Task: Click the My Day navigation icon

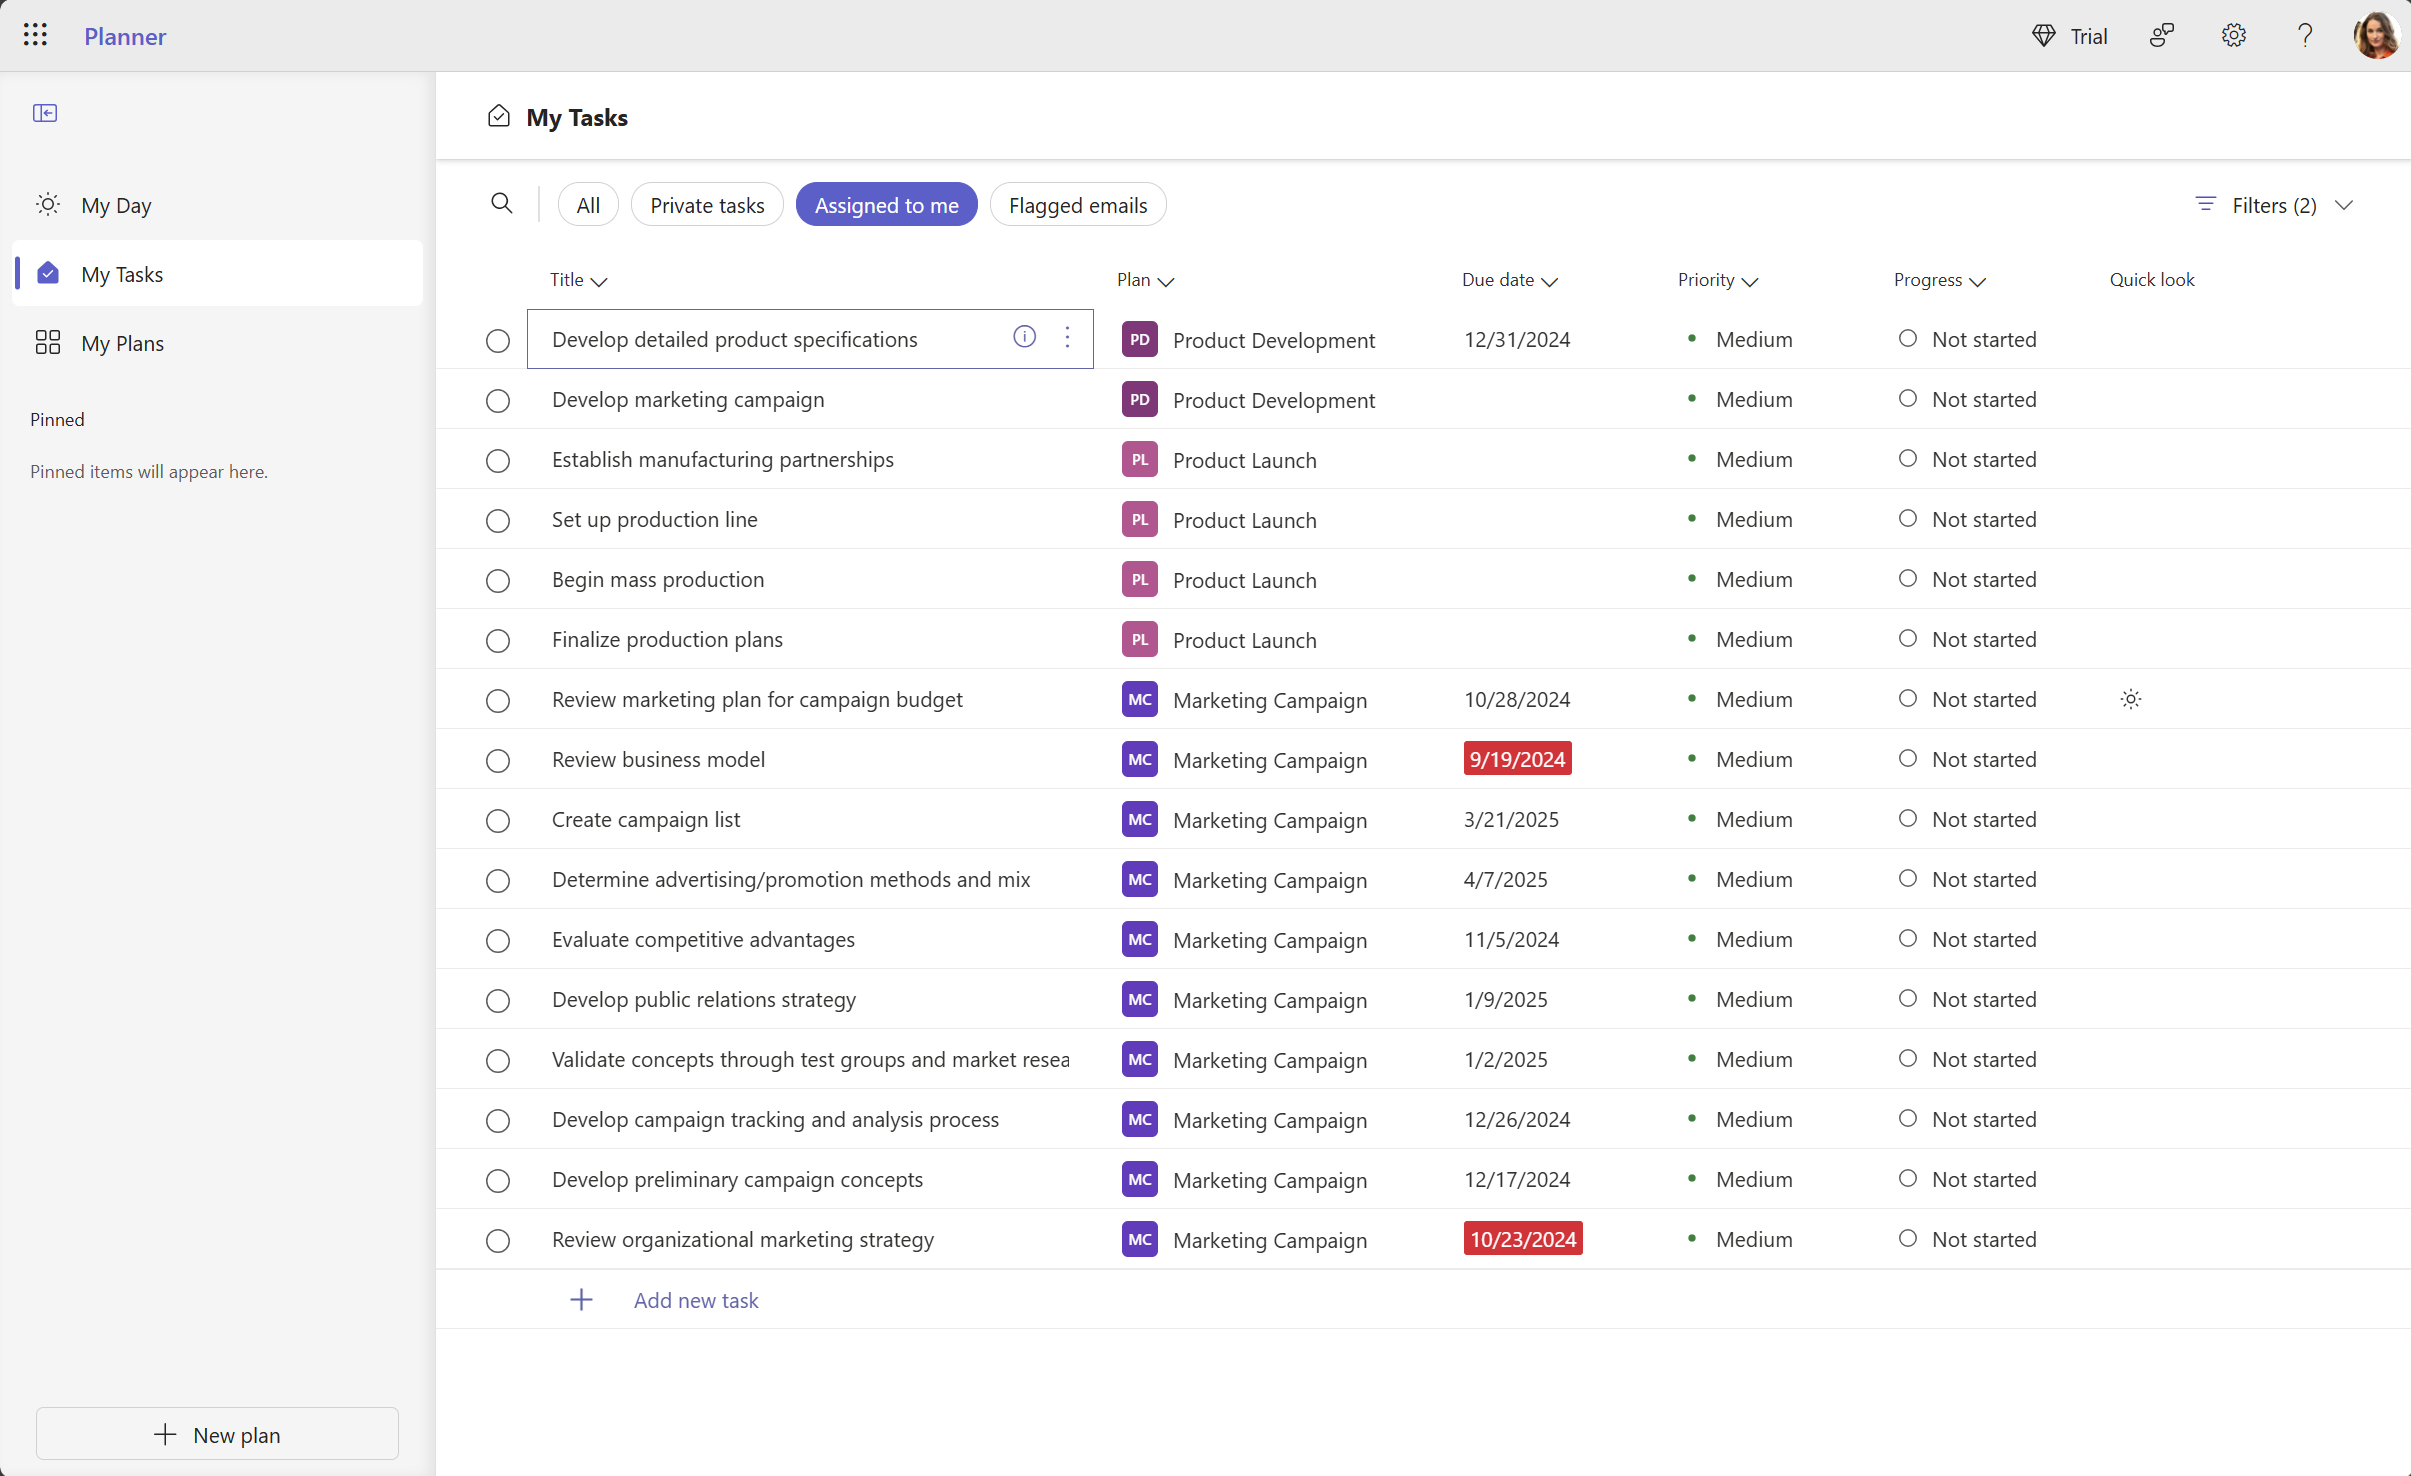Action: [x=46, y=205]
